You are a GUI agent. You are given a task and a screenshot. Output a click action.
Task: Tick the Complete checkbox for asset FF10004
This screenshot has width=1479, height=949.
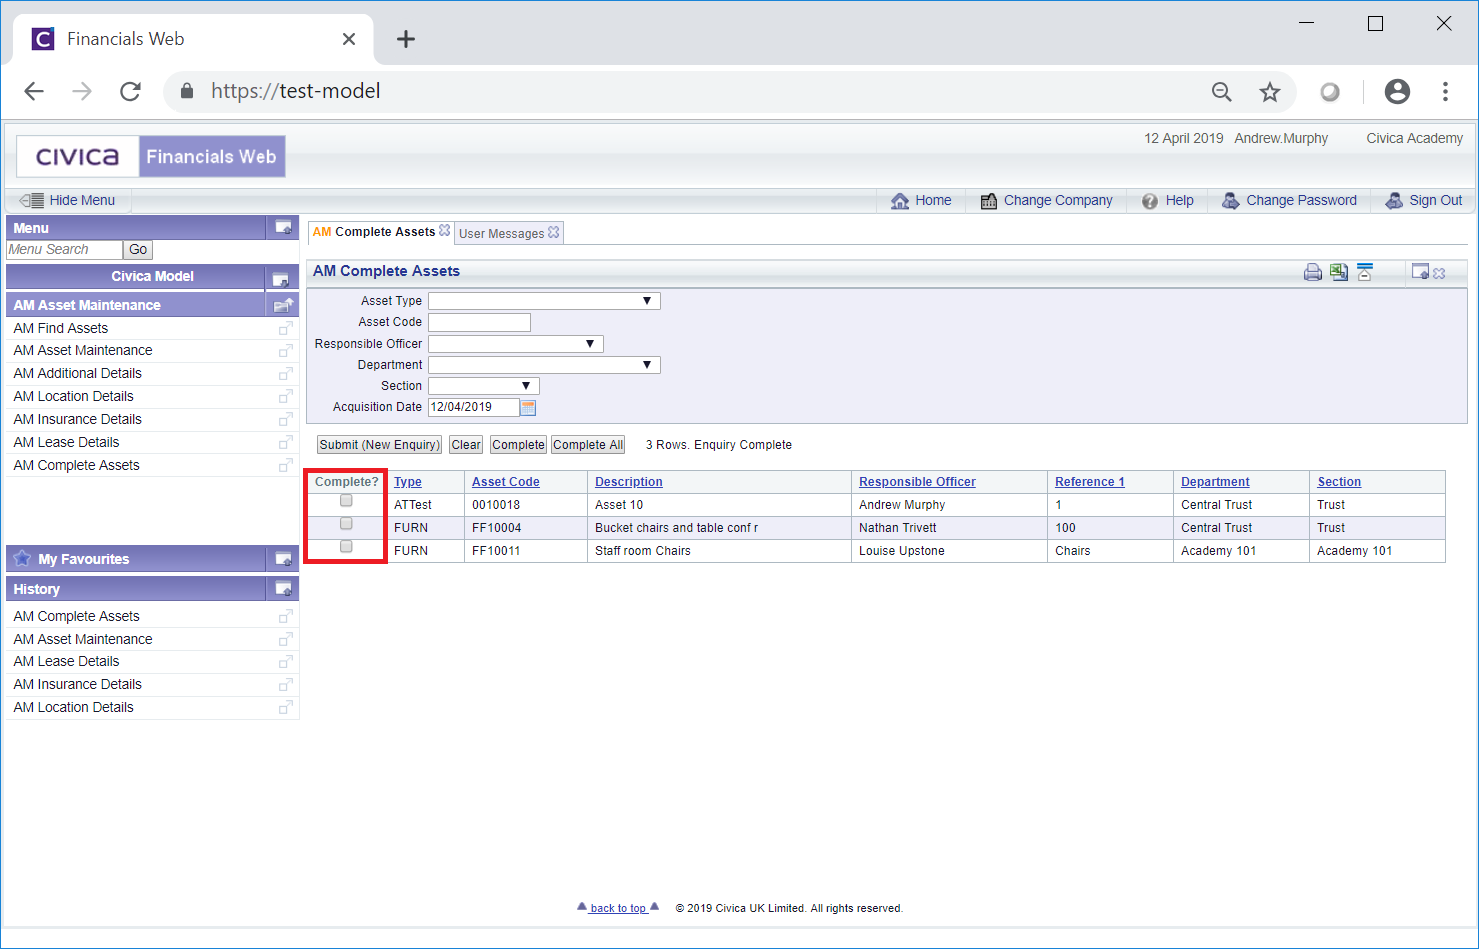tap(346, 523)
